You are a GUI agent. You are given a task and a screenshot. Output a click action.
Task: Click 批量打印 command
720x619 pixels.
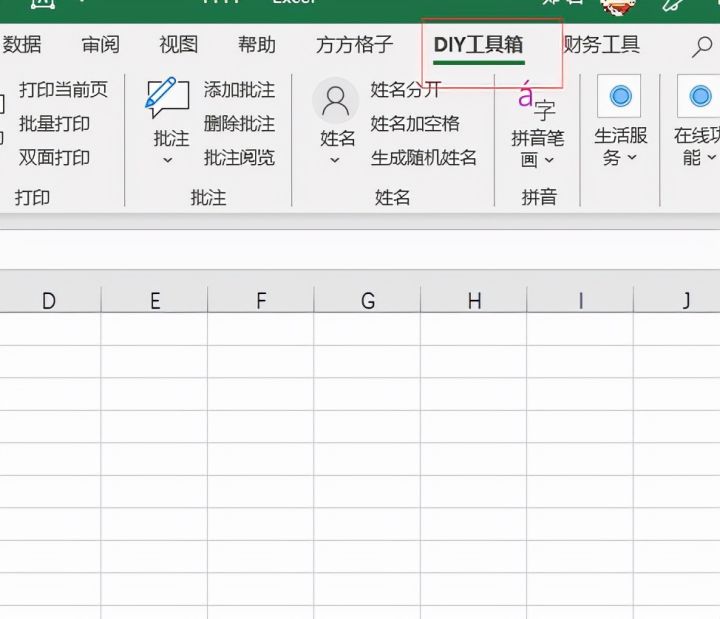click(x=54, y=124)
